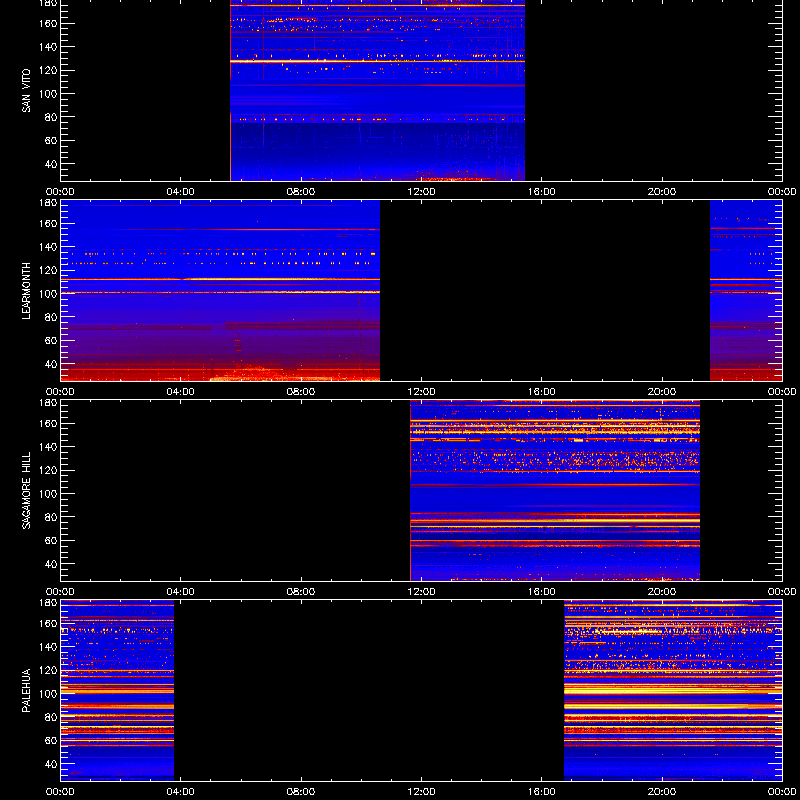
Task: Click the 08:00 time label below Learmonth panel
Action: click(301, 392)
